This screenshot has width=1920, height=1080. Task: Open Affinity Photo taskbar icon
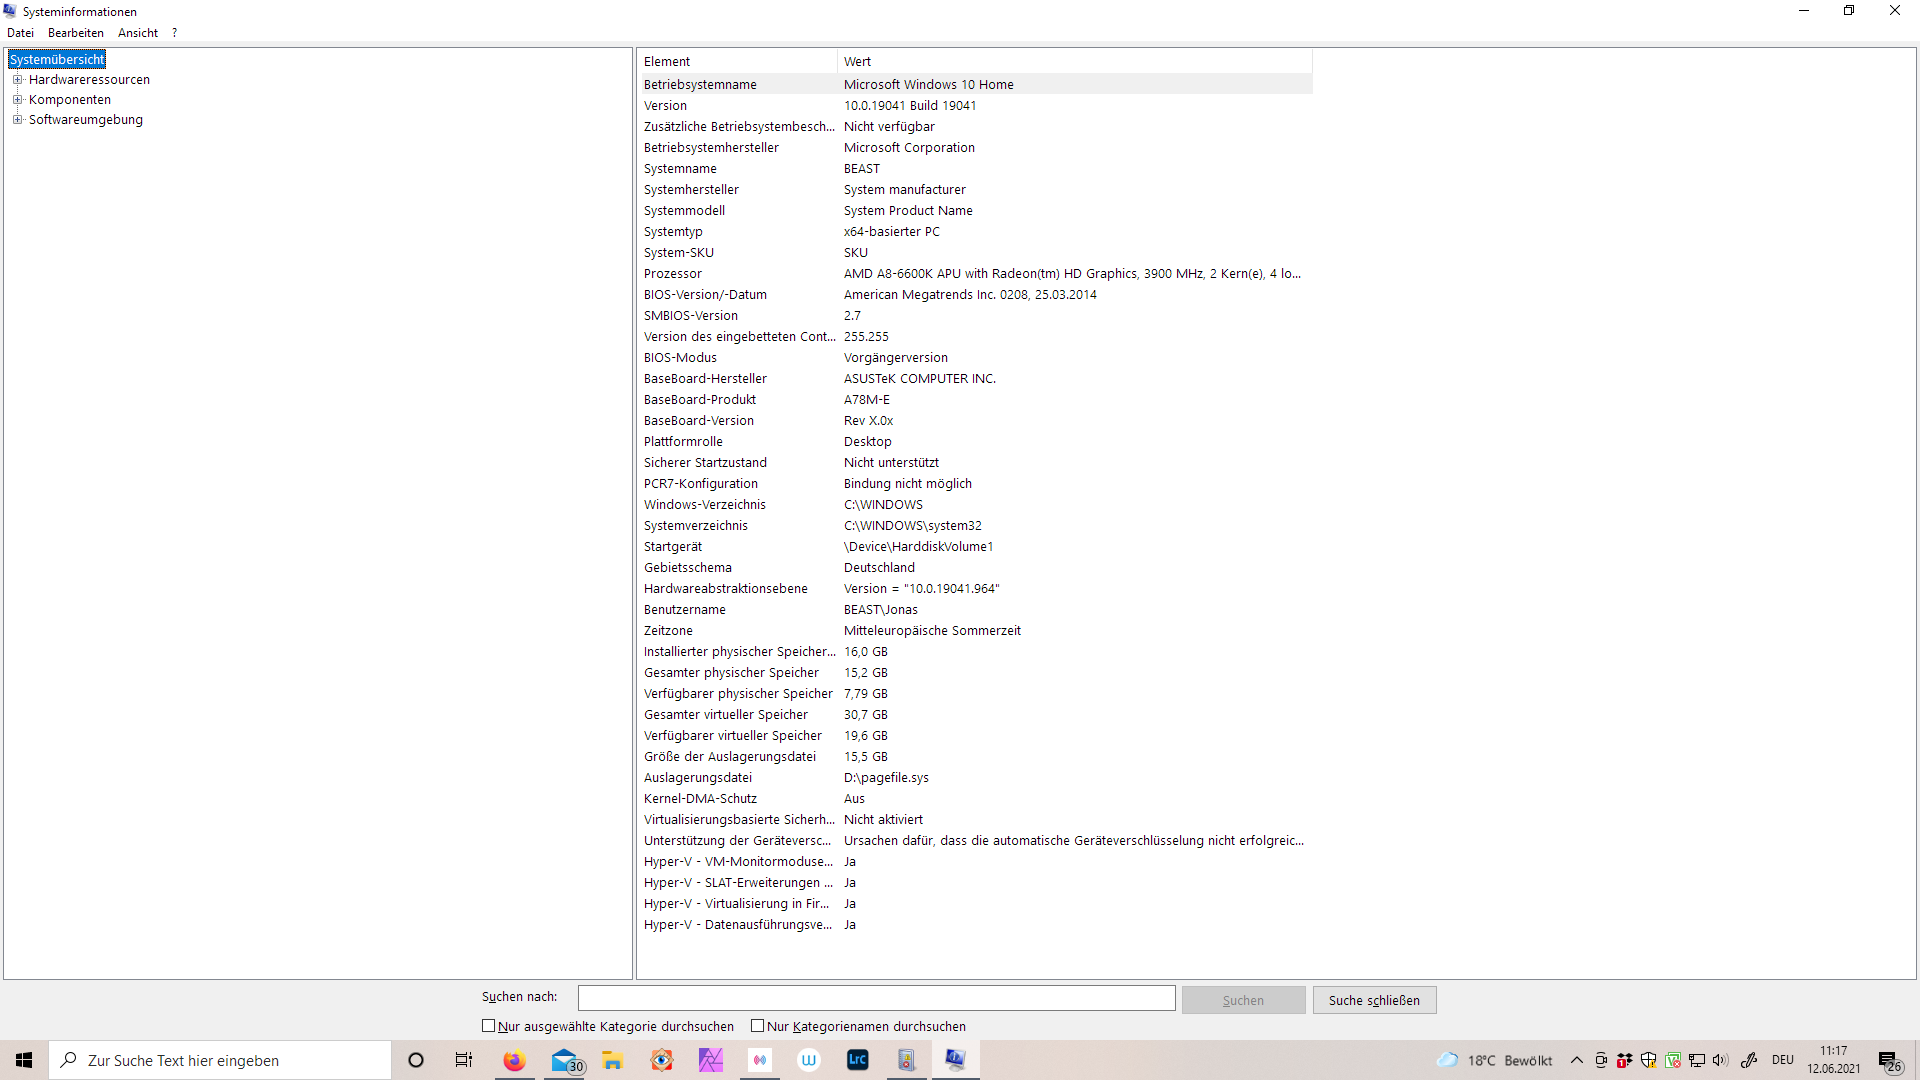pos(711,1060)
